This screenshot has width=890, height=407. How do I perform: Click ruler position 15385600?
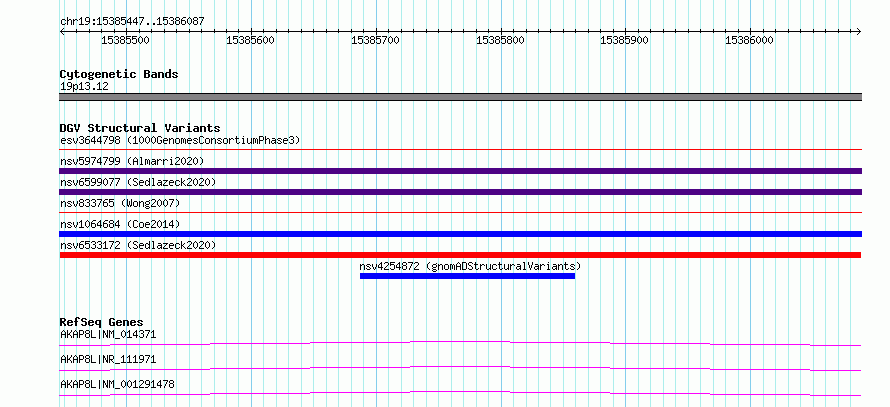tap(250, 40)
